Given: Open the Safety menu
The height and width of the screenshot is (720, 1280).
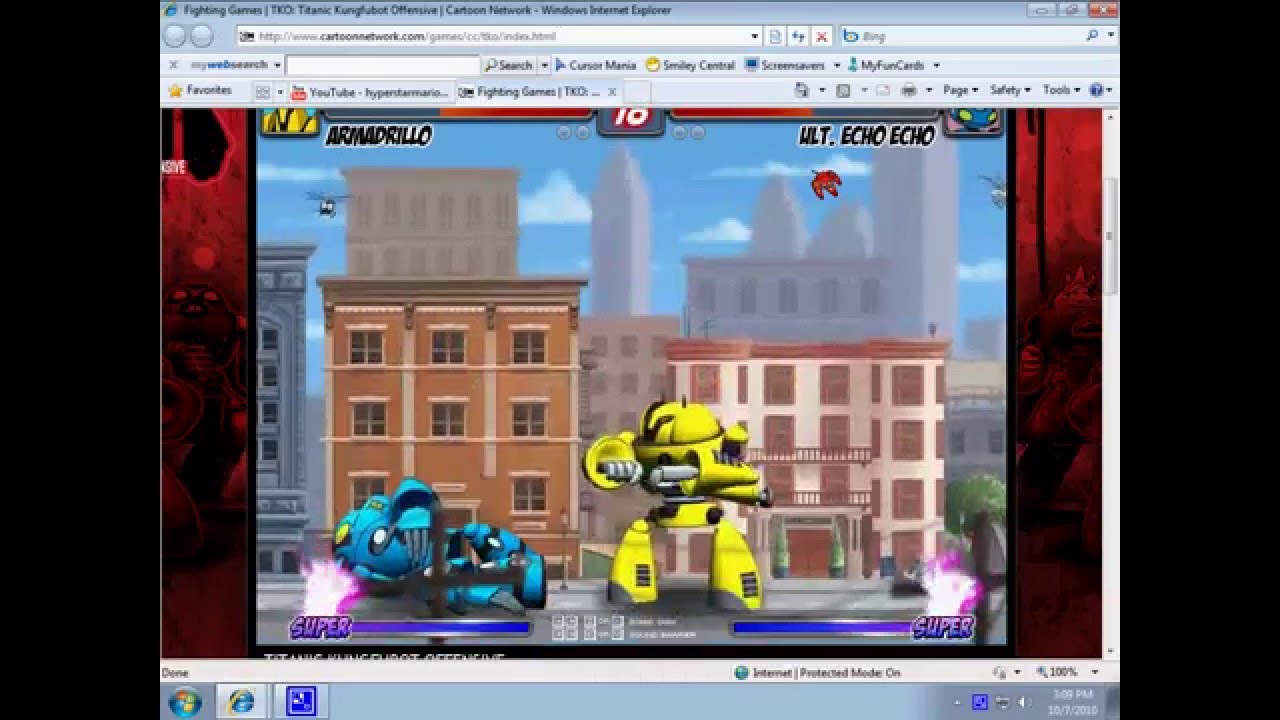Looking at the screenshot, I should coord(1010,90).
